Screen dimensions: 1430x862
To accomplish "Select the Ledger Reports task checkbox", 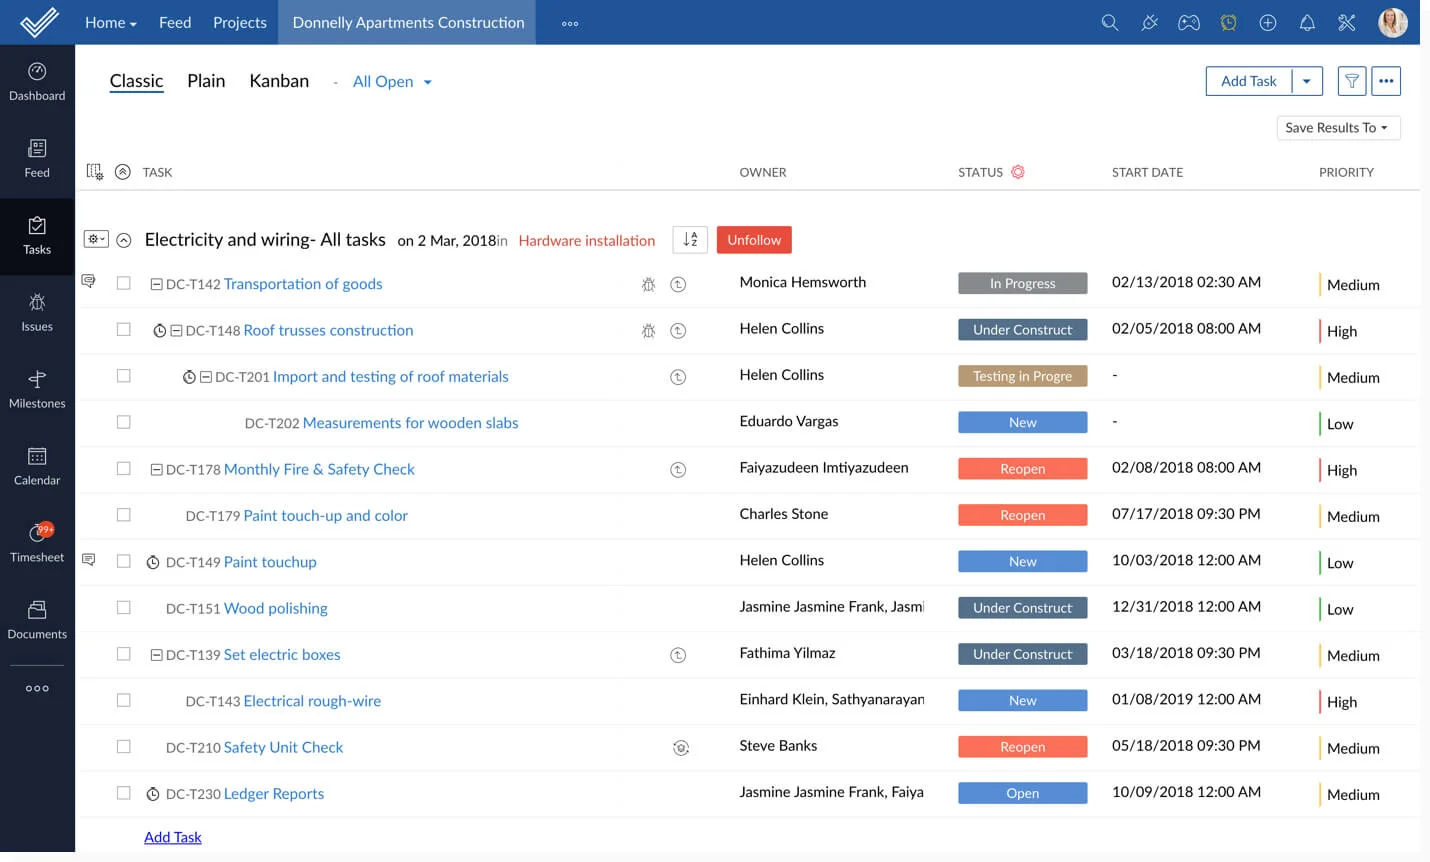I will click(x=124, y=793).
